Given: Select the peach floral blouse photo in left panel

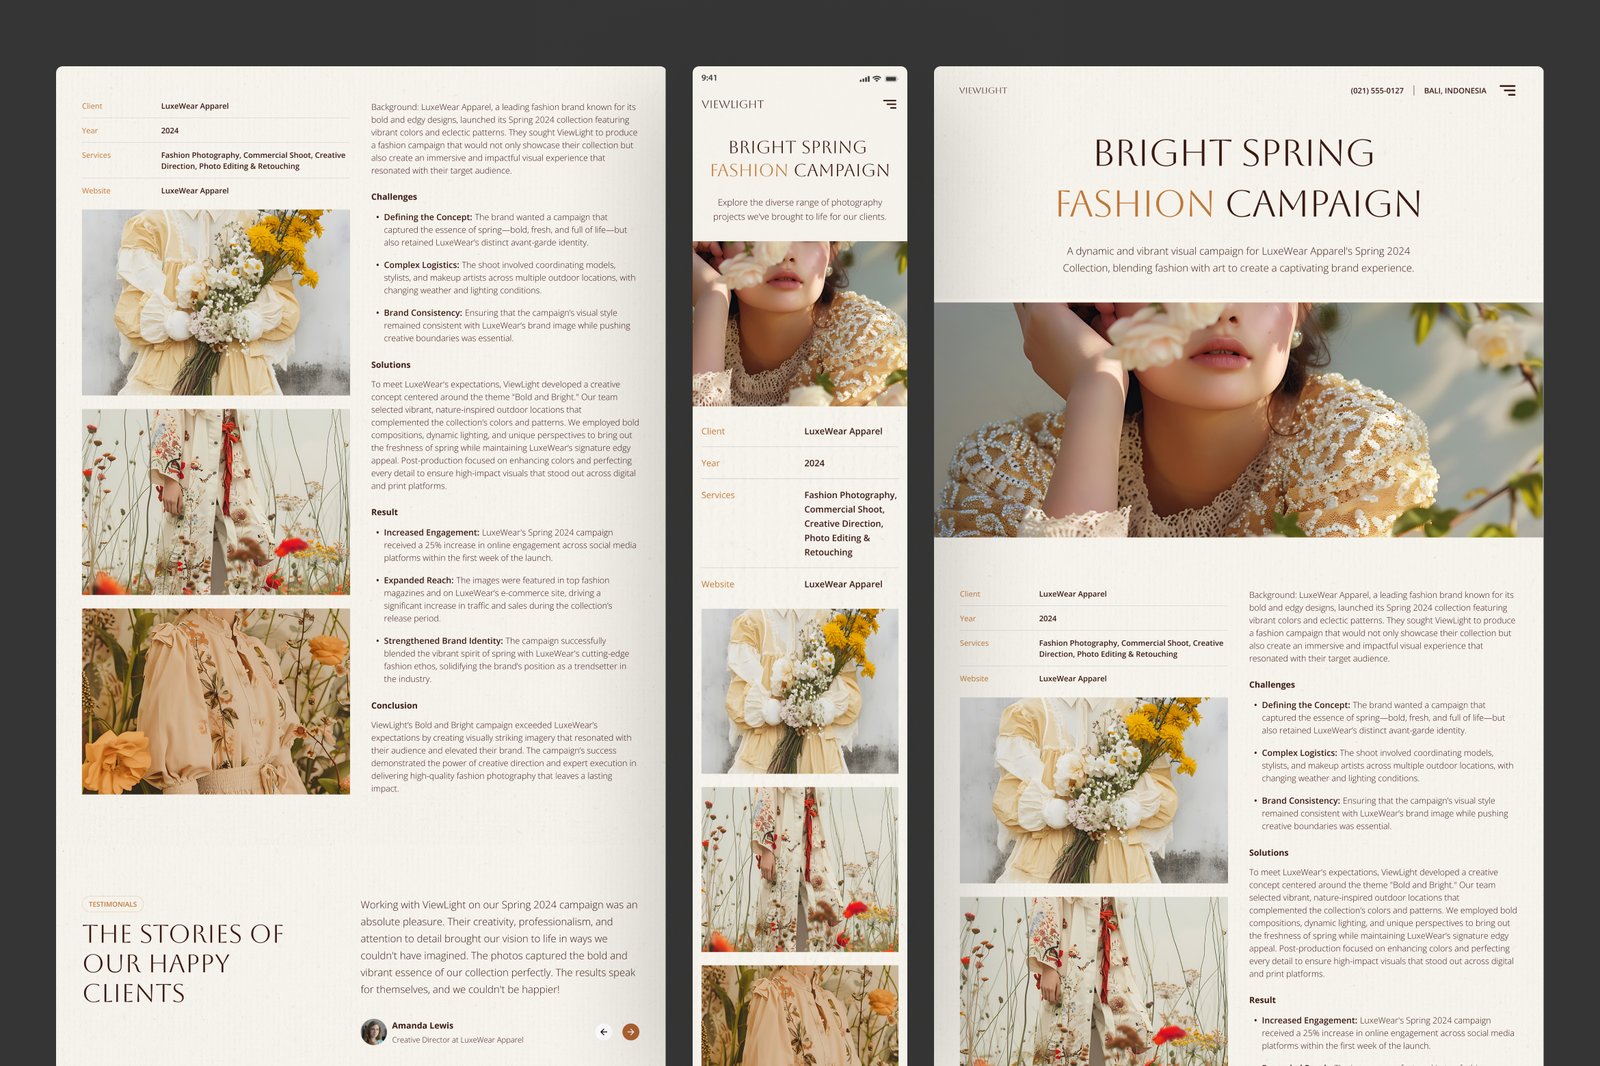Looking at the screenshot, I should coord(216,701).
